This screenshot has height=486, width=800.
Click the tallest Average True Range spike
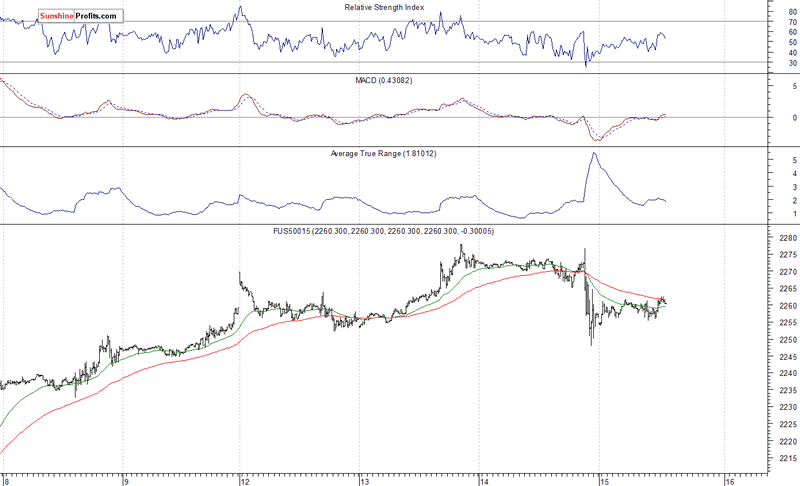593,154
